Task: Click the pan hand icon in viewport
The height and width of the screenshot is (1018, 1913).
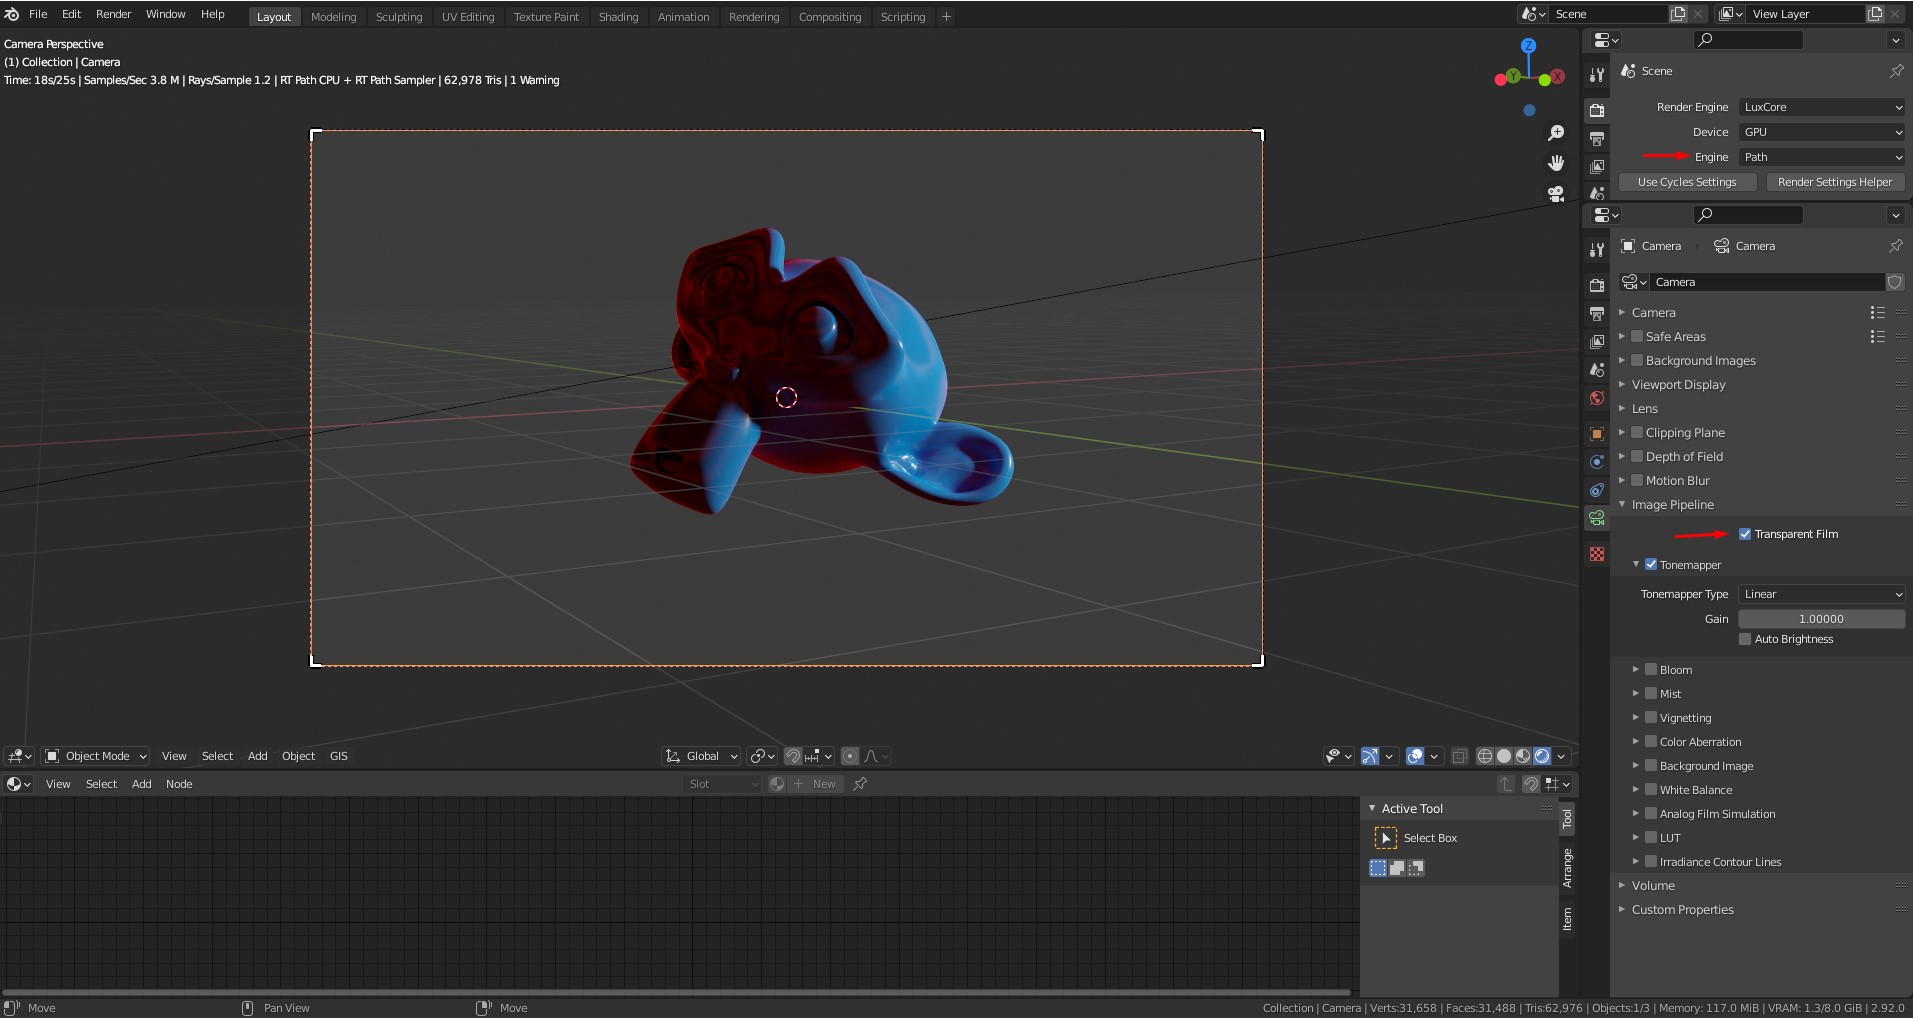Action: [1556, 163]
